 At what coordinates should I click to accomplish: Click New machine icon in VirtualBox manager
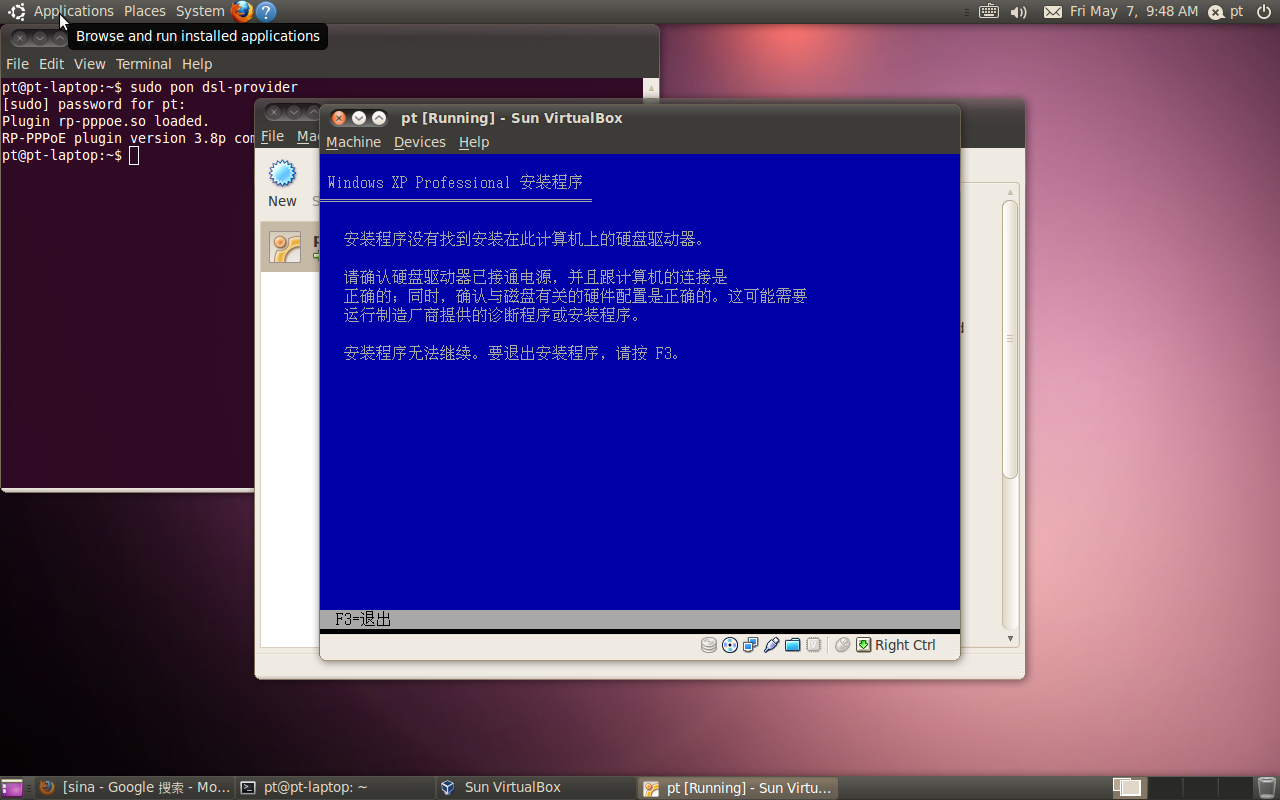(283, 183)
